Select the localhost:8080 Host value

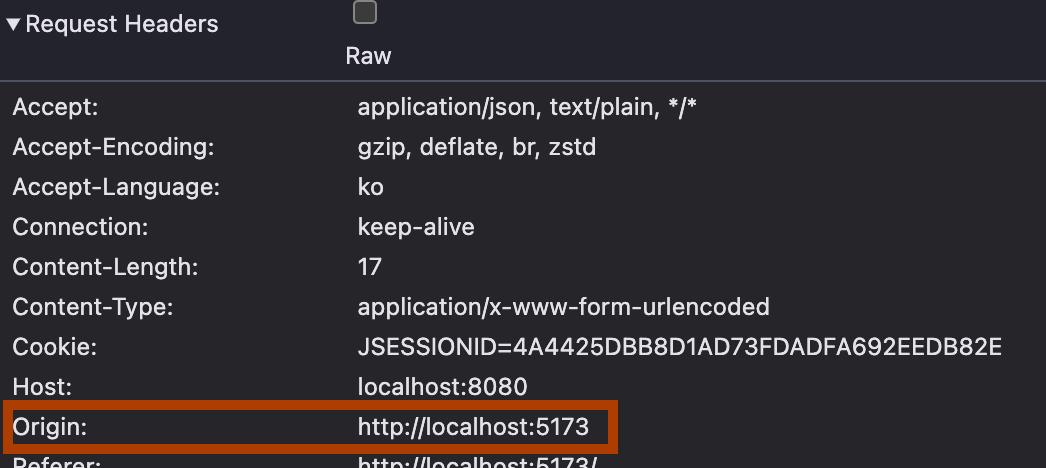442,387
